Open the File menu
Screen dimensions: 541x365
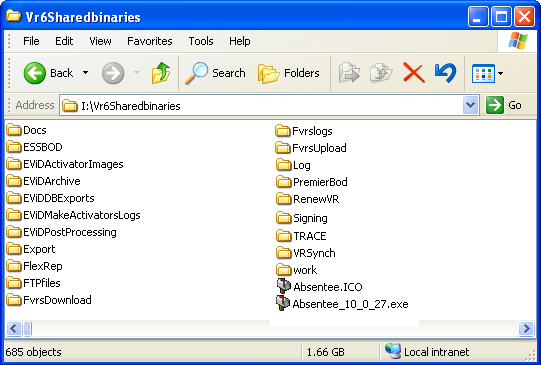click(x=31, y=41)
